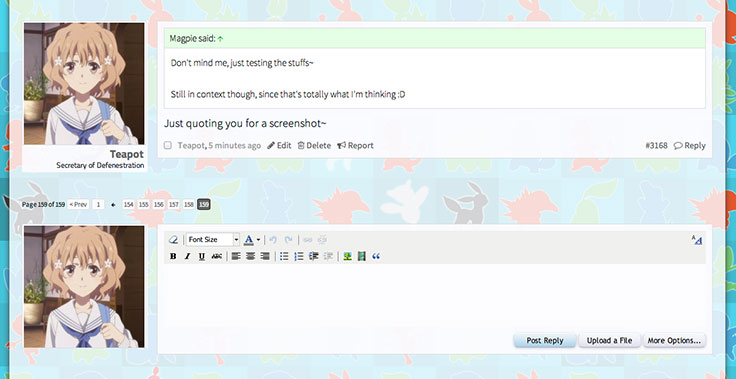Toggle underline formatting
The image size is (736, 379).
coord(202,256)
